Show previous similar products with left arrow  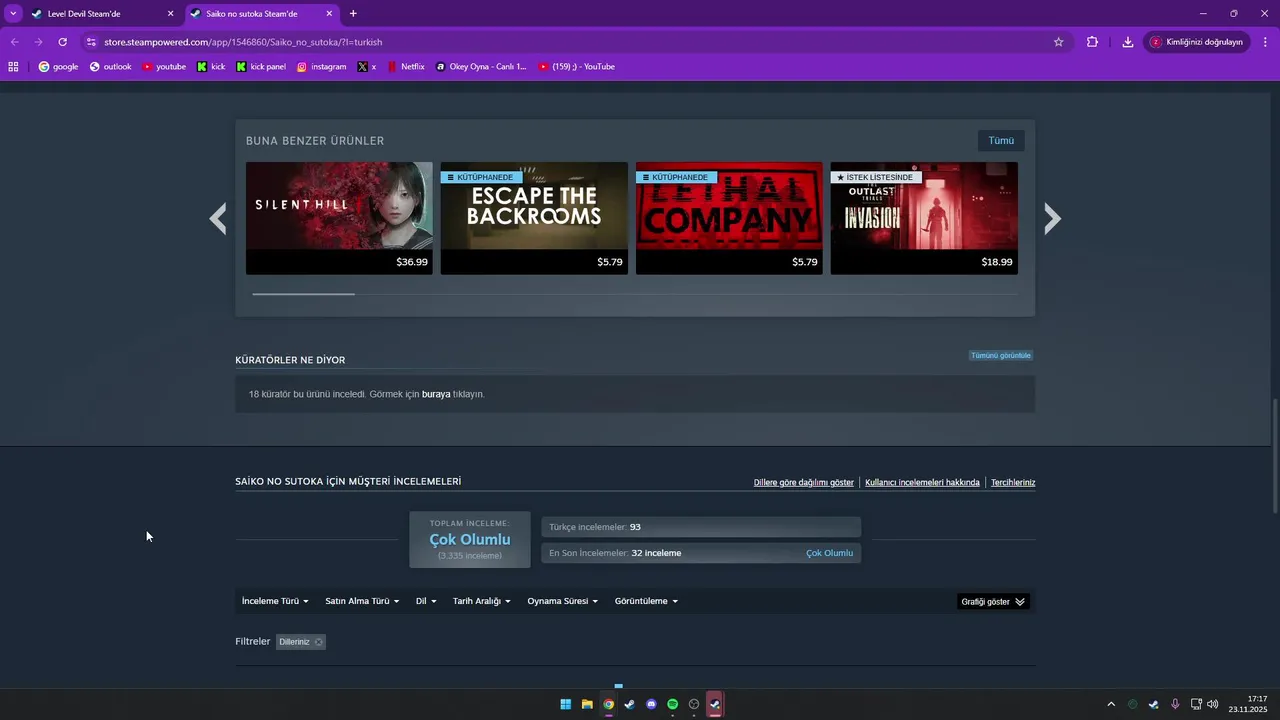click(x=218, y=218)
